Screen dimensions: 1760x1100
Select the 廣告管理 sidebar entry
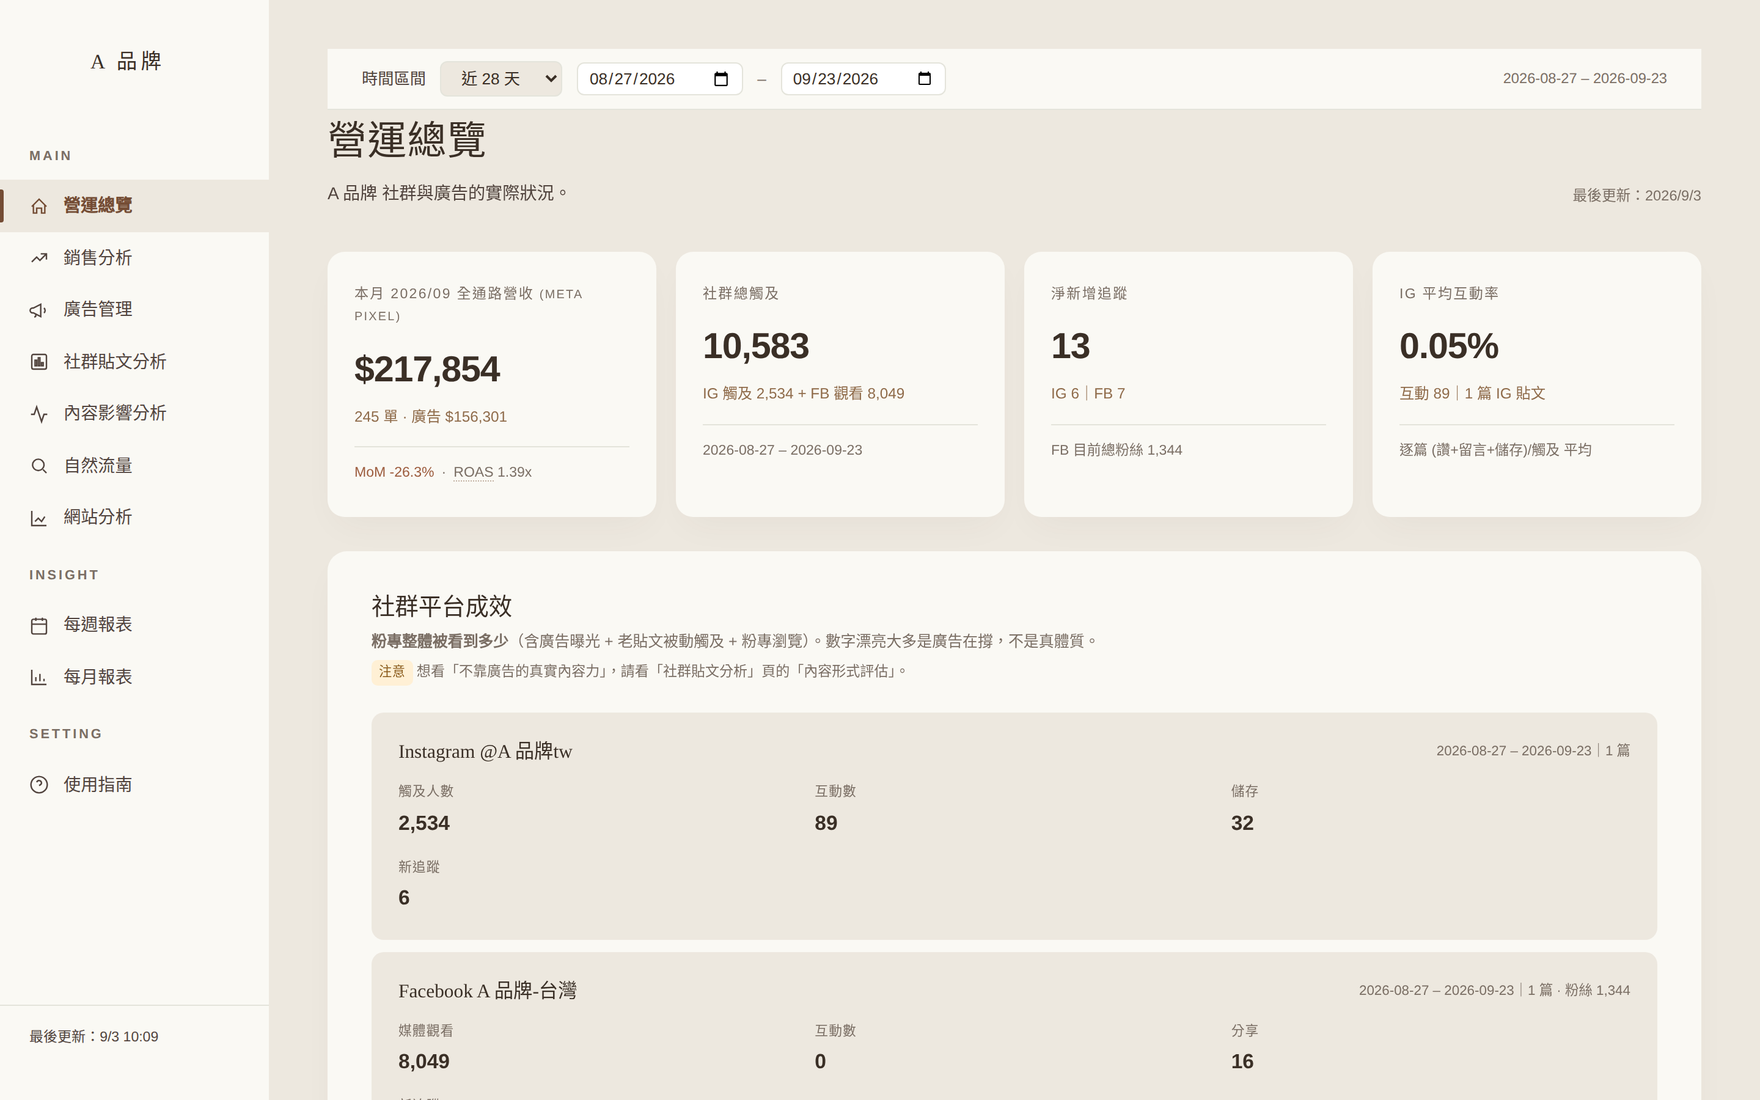(134, 310)
